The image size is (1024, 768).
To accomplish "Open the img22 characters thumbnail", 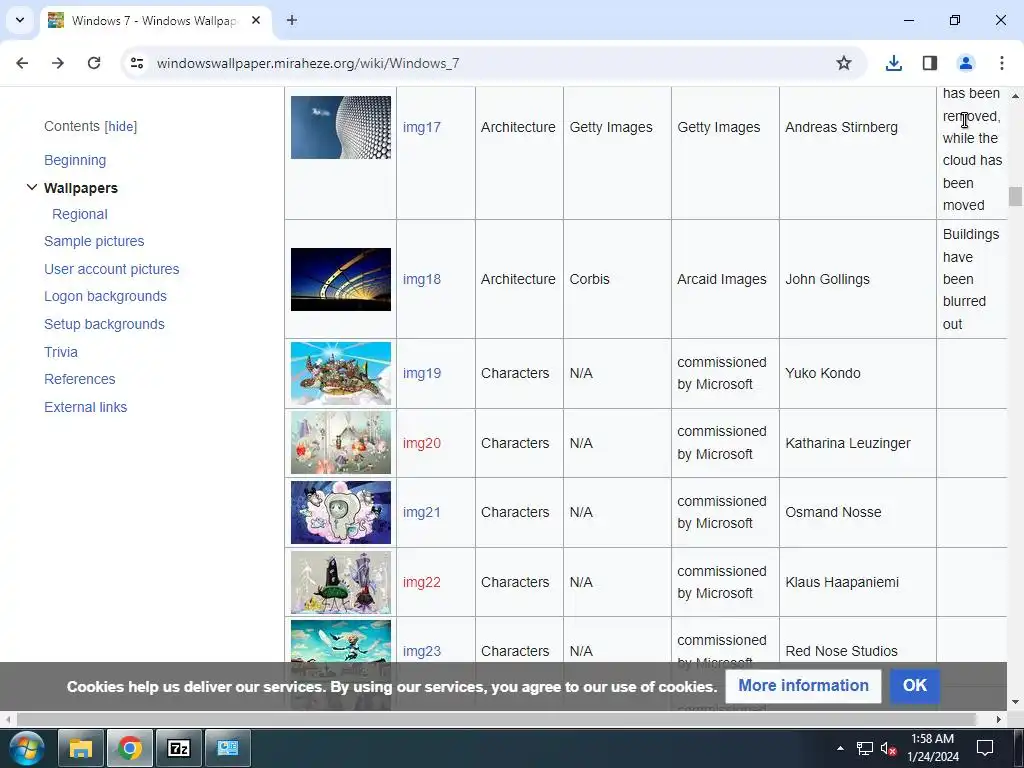I will coord(341,583).
